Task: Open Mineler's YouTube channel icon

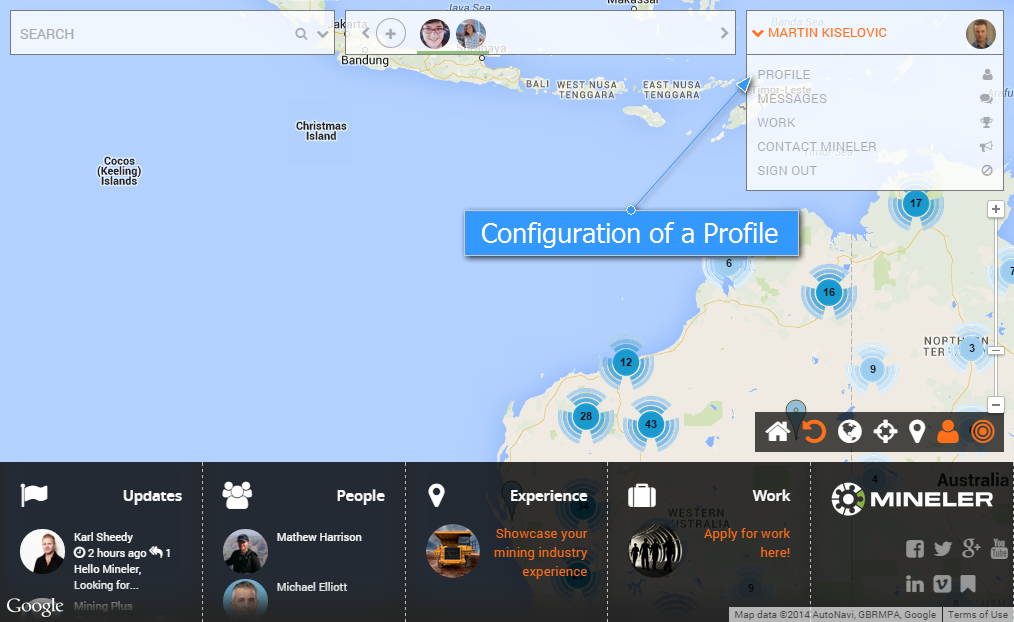Action: click(x=999, y=548)
